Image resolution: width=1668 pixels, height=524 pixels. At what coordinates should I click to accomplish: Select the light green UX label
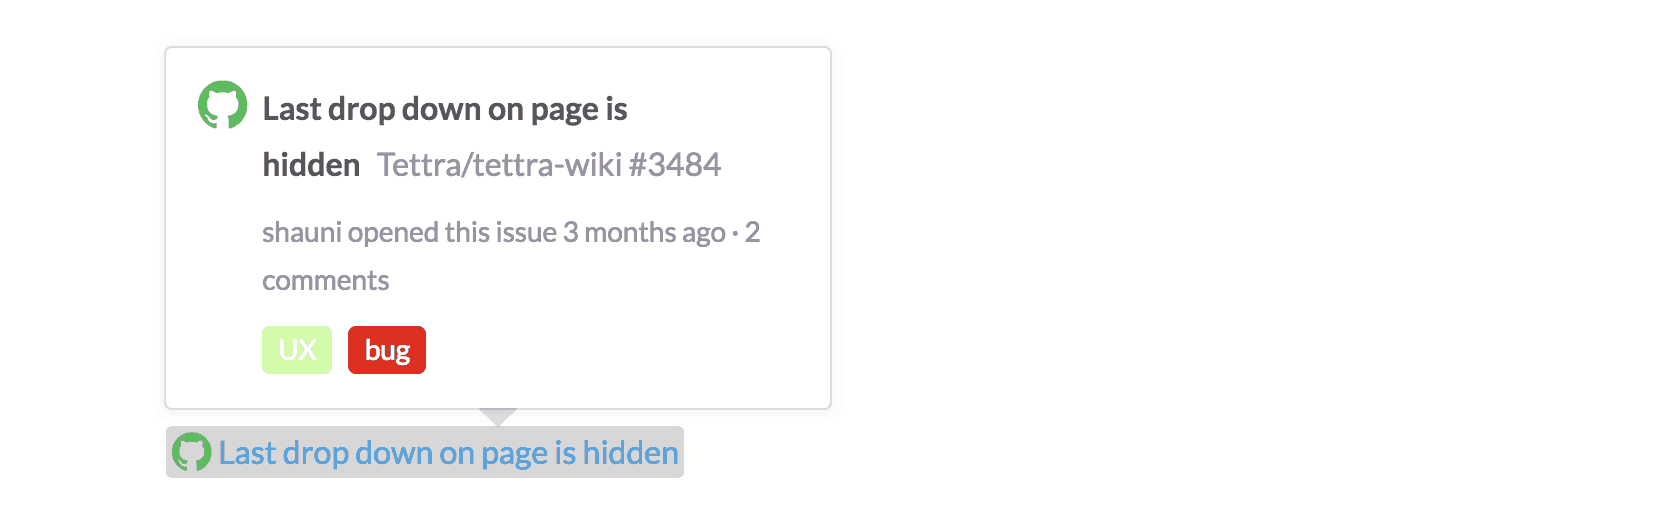coord(297,350)
